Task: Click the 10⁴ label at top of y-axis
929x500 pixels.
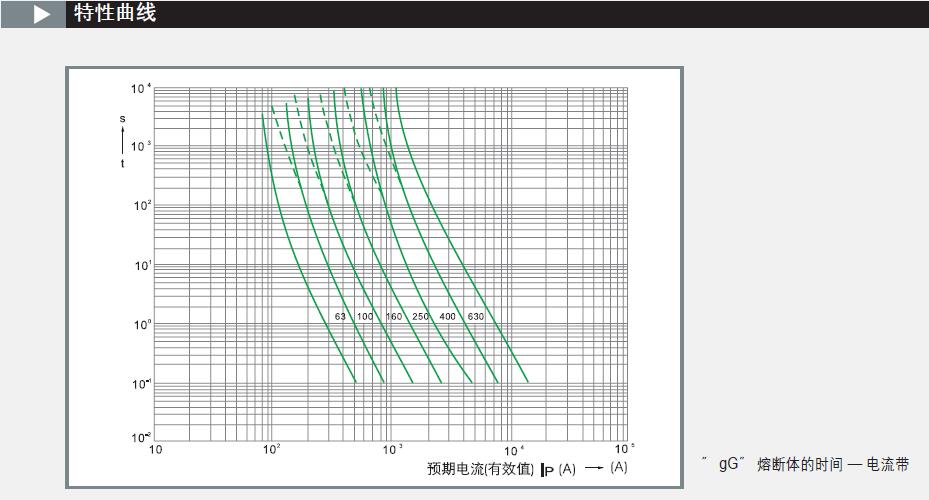Action: coord(140,89)
